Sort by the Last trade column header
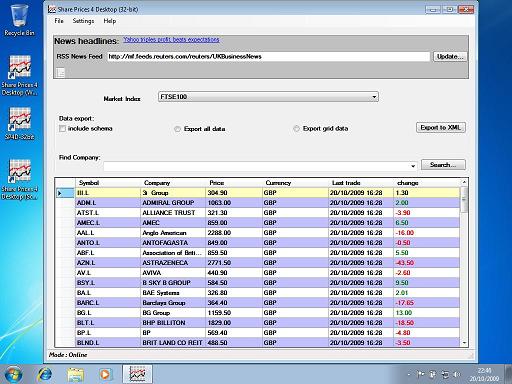Viewport: 512px width, 384px height. (361, 183)
